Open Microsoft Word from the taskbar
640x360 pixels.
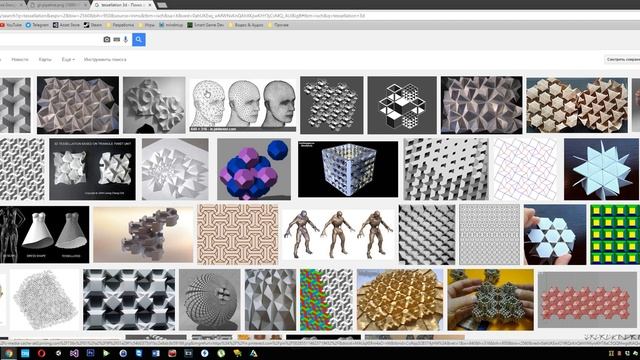point(156,353)
